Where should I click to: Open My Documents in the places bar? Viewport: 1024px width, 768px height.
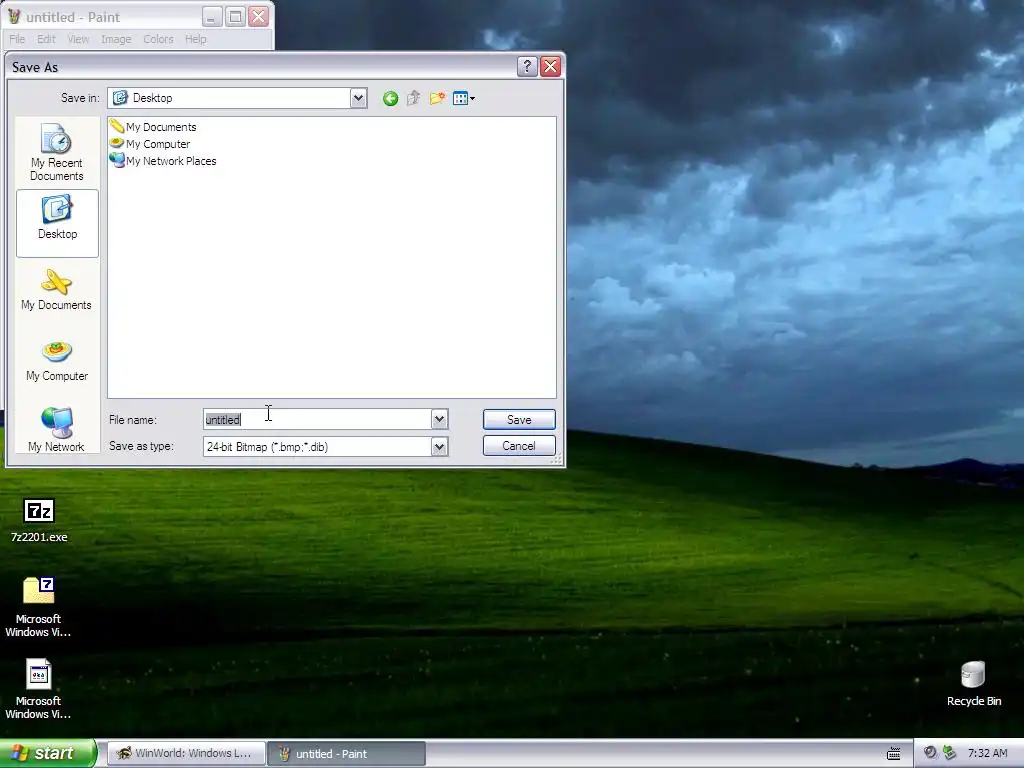click(57, 291)
